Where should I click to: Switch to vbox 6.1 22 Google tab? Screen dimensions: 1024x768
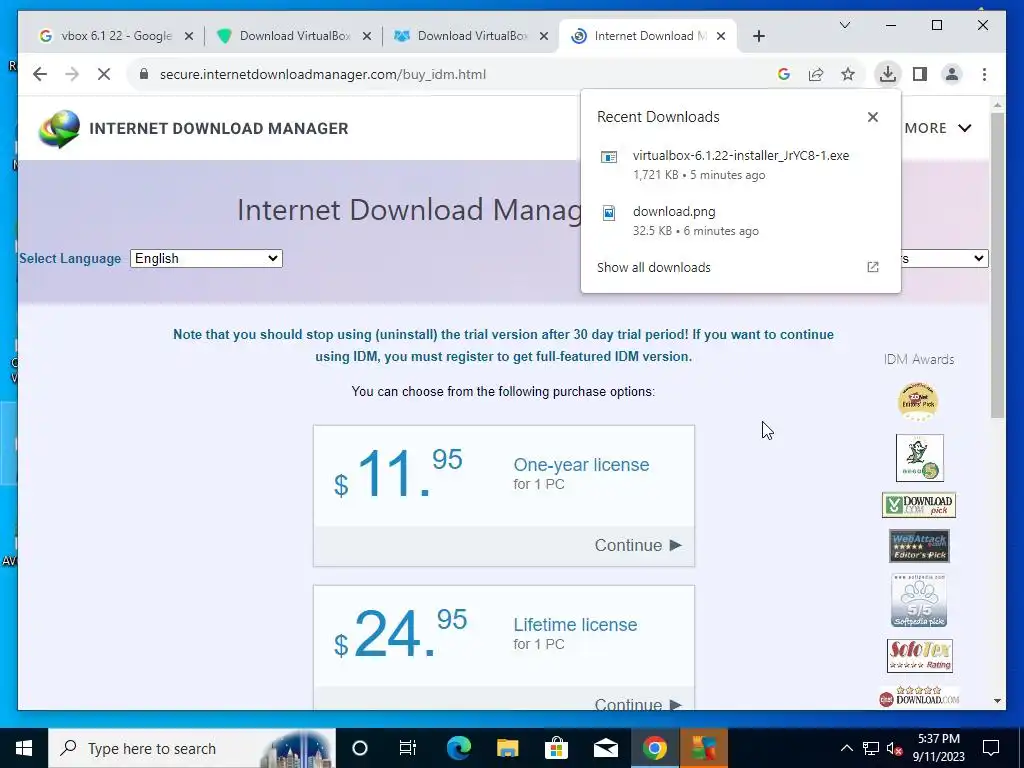116,36
